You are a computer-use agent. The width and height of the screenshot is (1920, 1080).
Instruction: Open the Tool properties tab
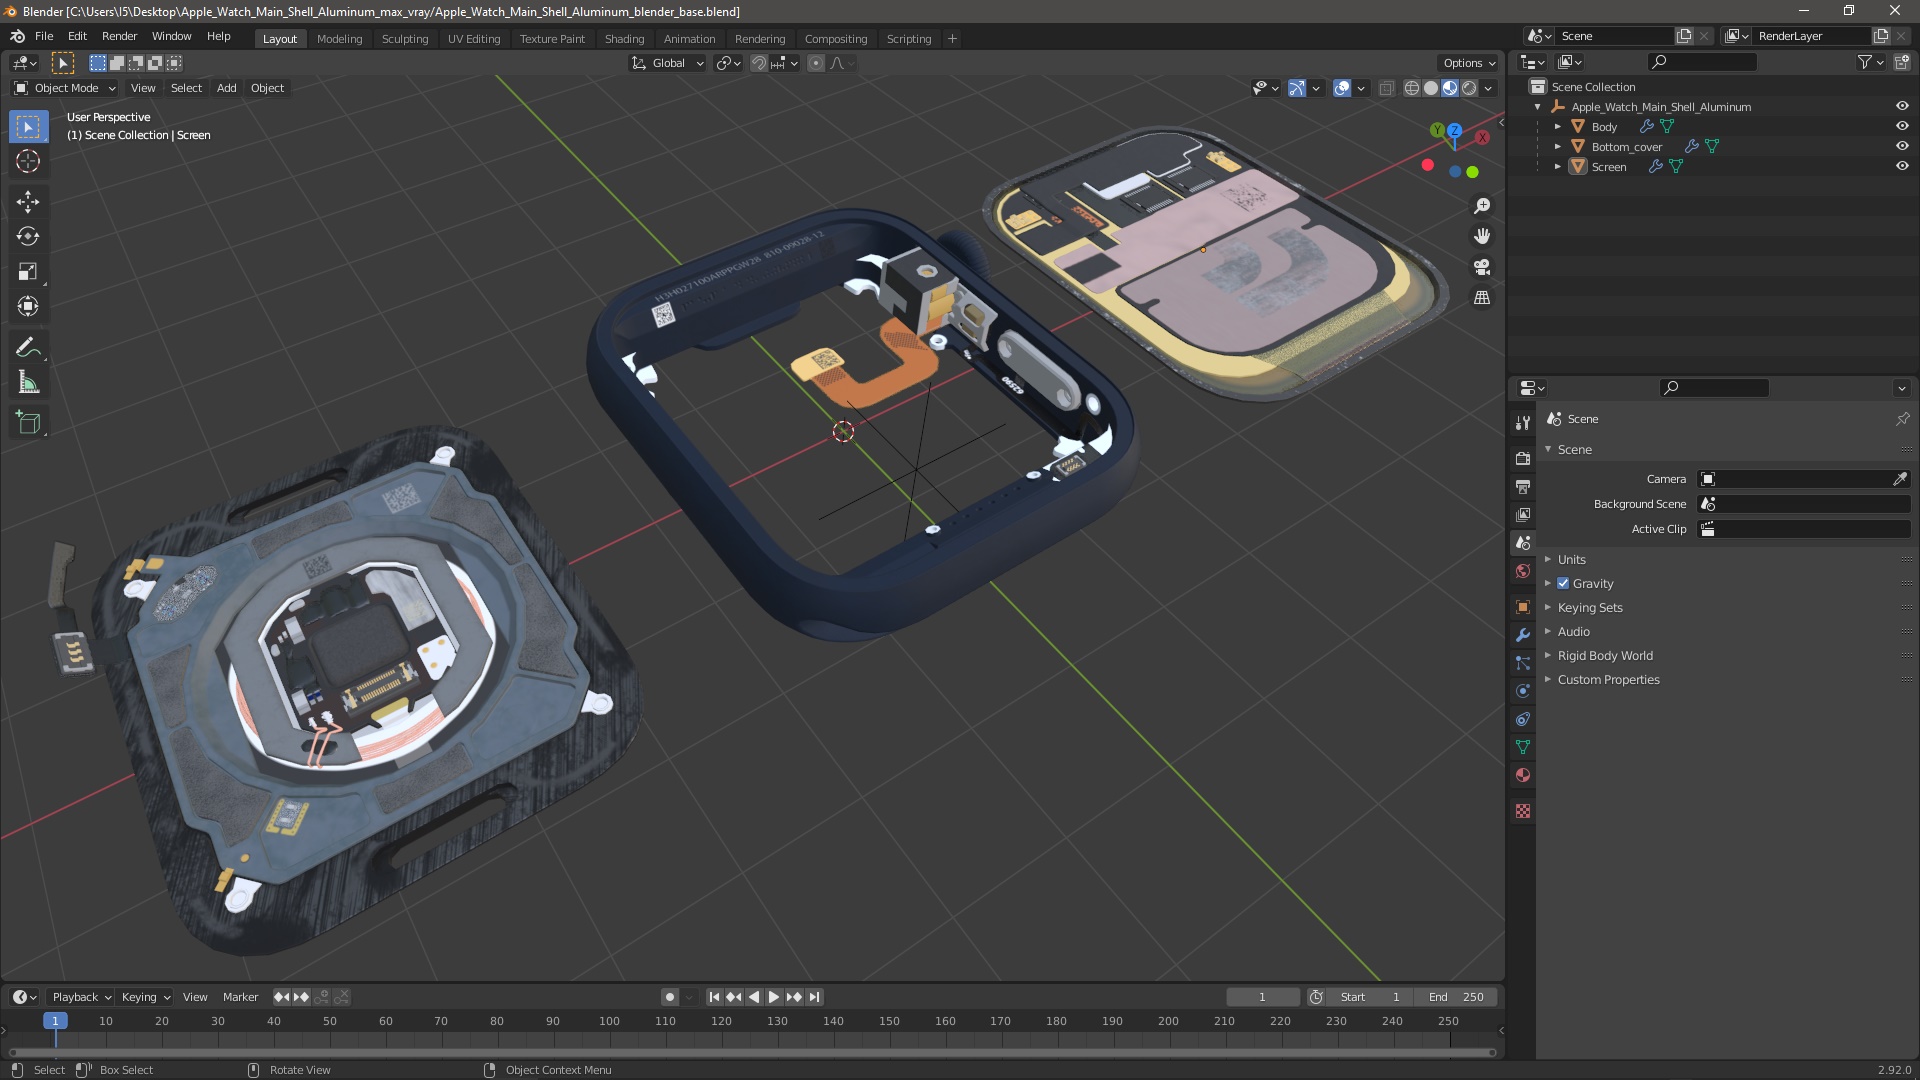pos(1523,423)
